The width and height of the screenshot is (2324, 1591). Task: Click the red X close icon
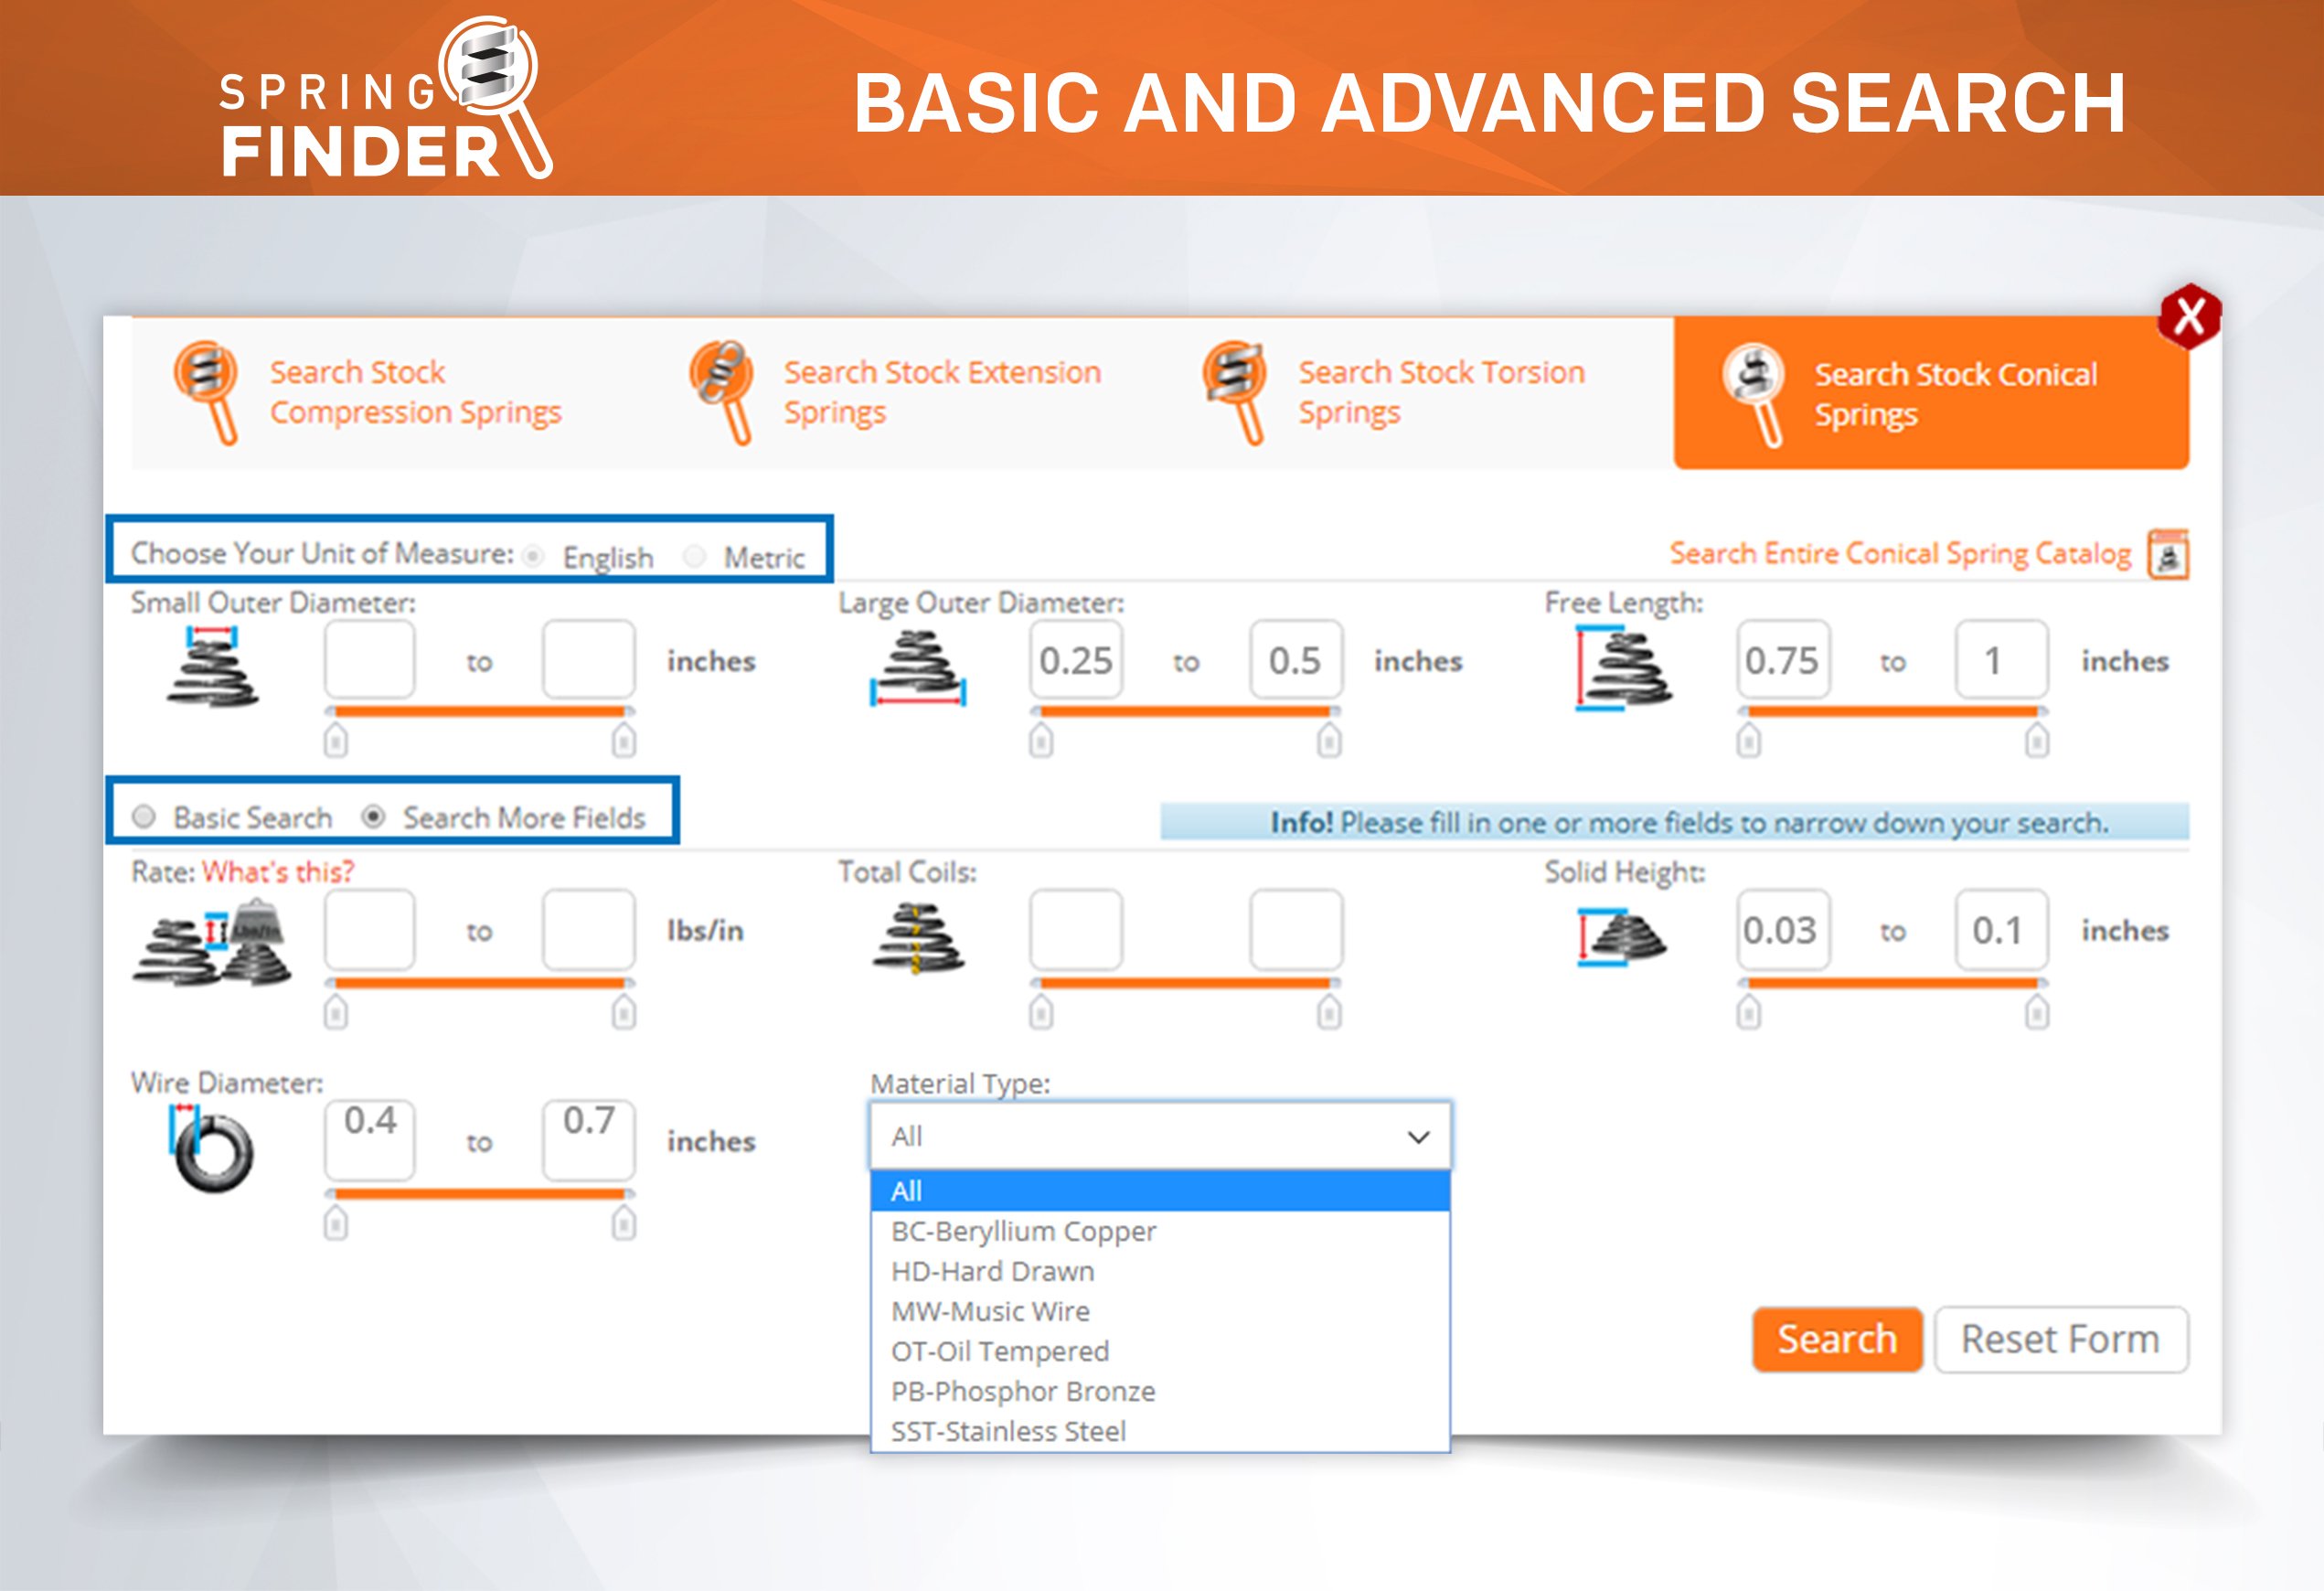click(2189, 317)
